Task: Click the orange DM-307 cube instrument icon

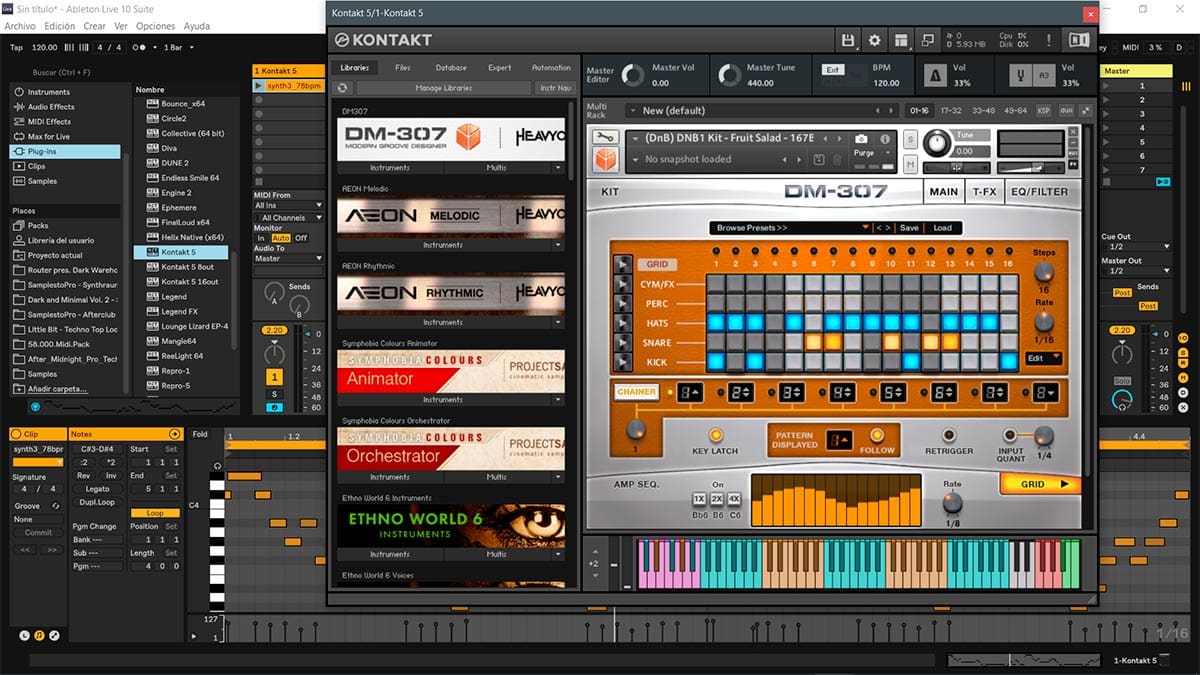Action: point(606,159)
